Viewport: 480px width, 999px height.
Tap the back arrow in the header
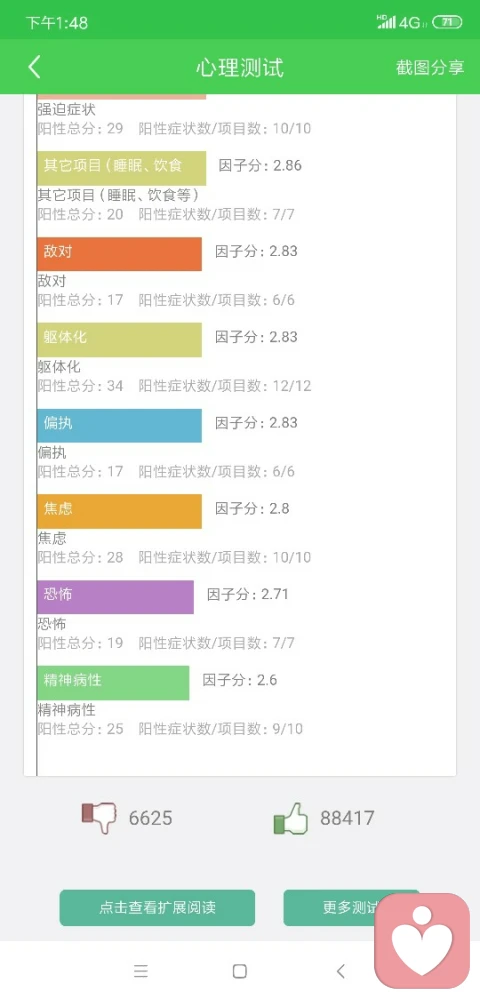pos(34,67)
